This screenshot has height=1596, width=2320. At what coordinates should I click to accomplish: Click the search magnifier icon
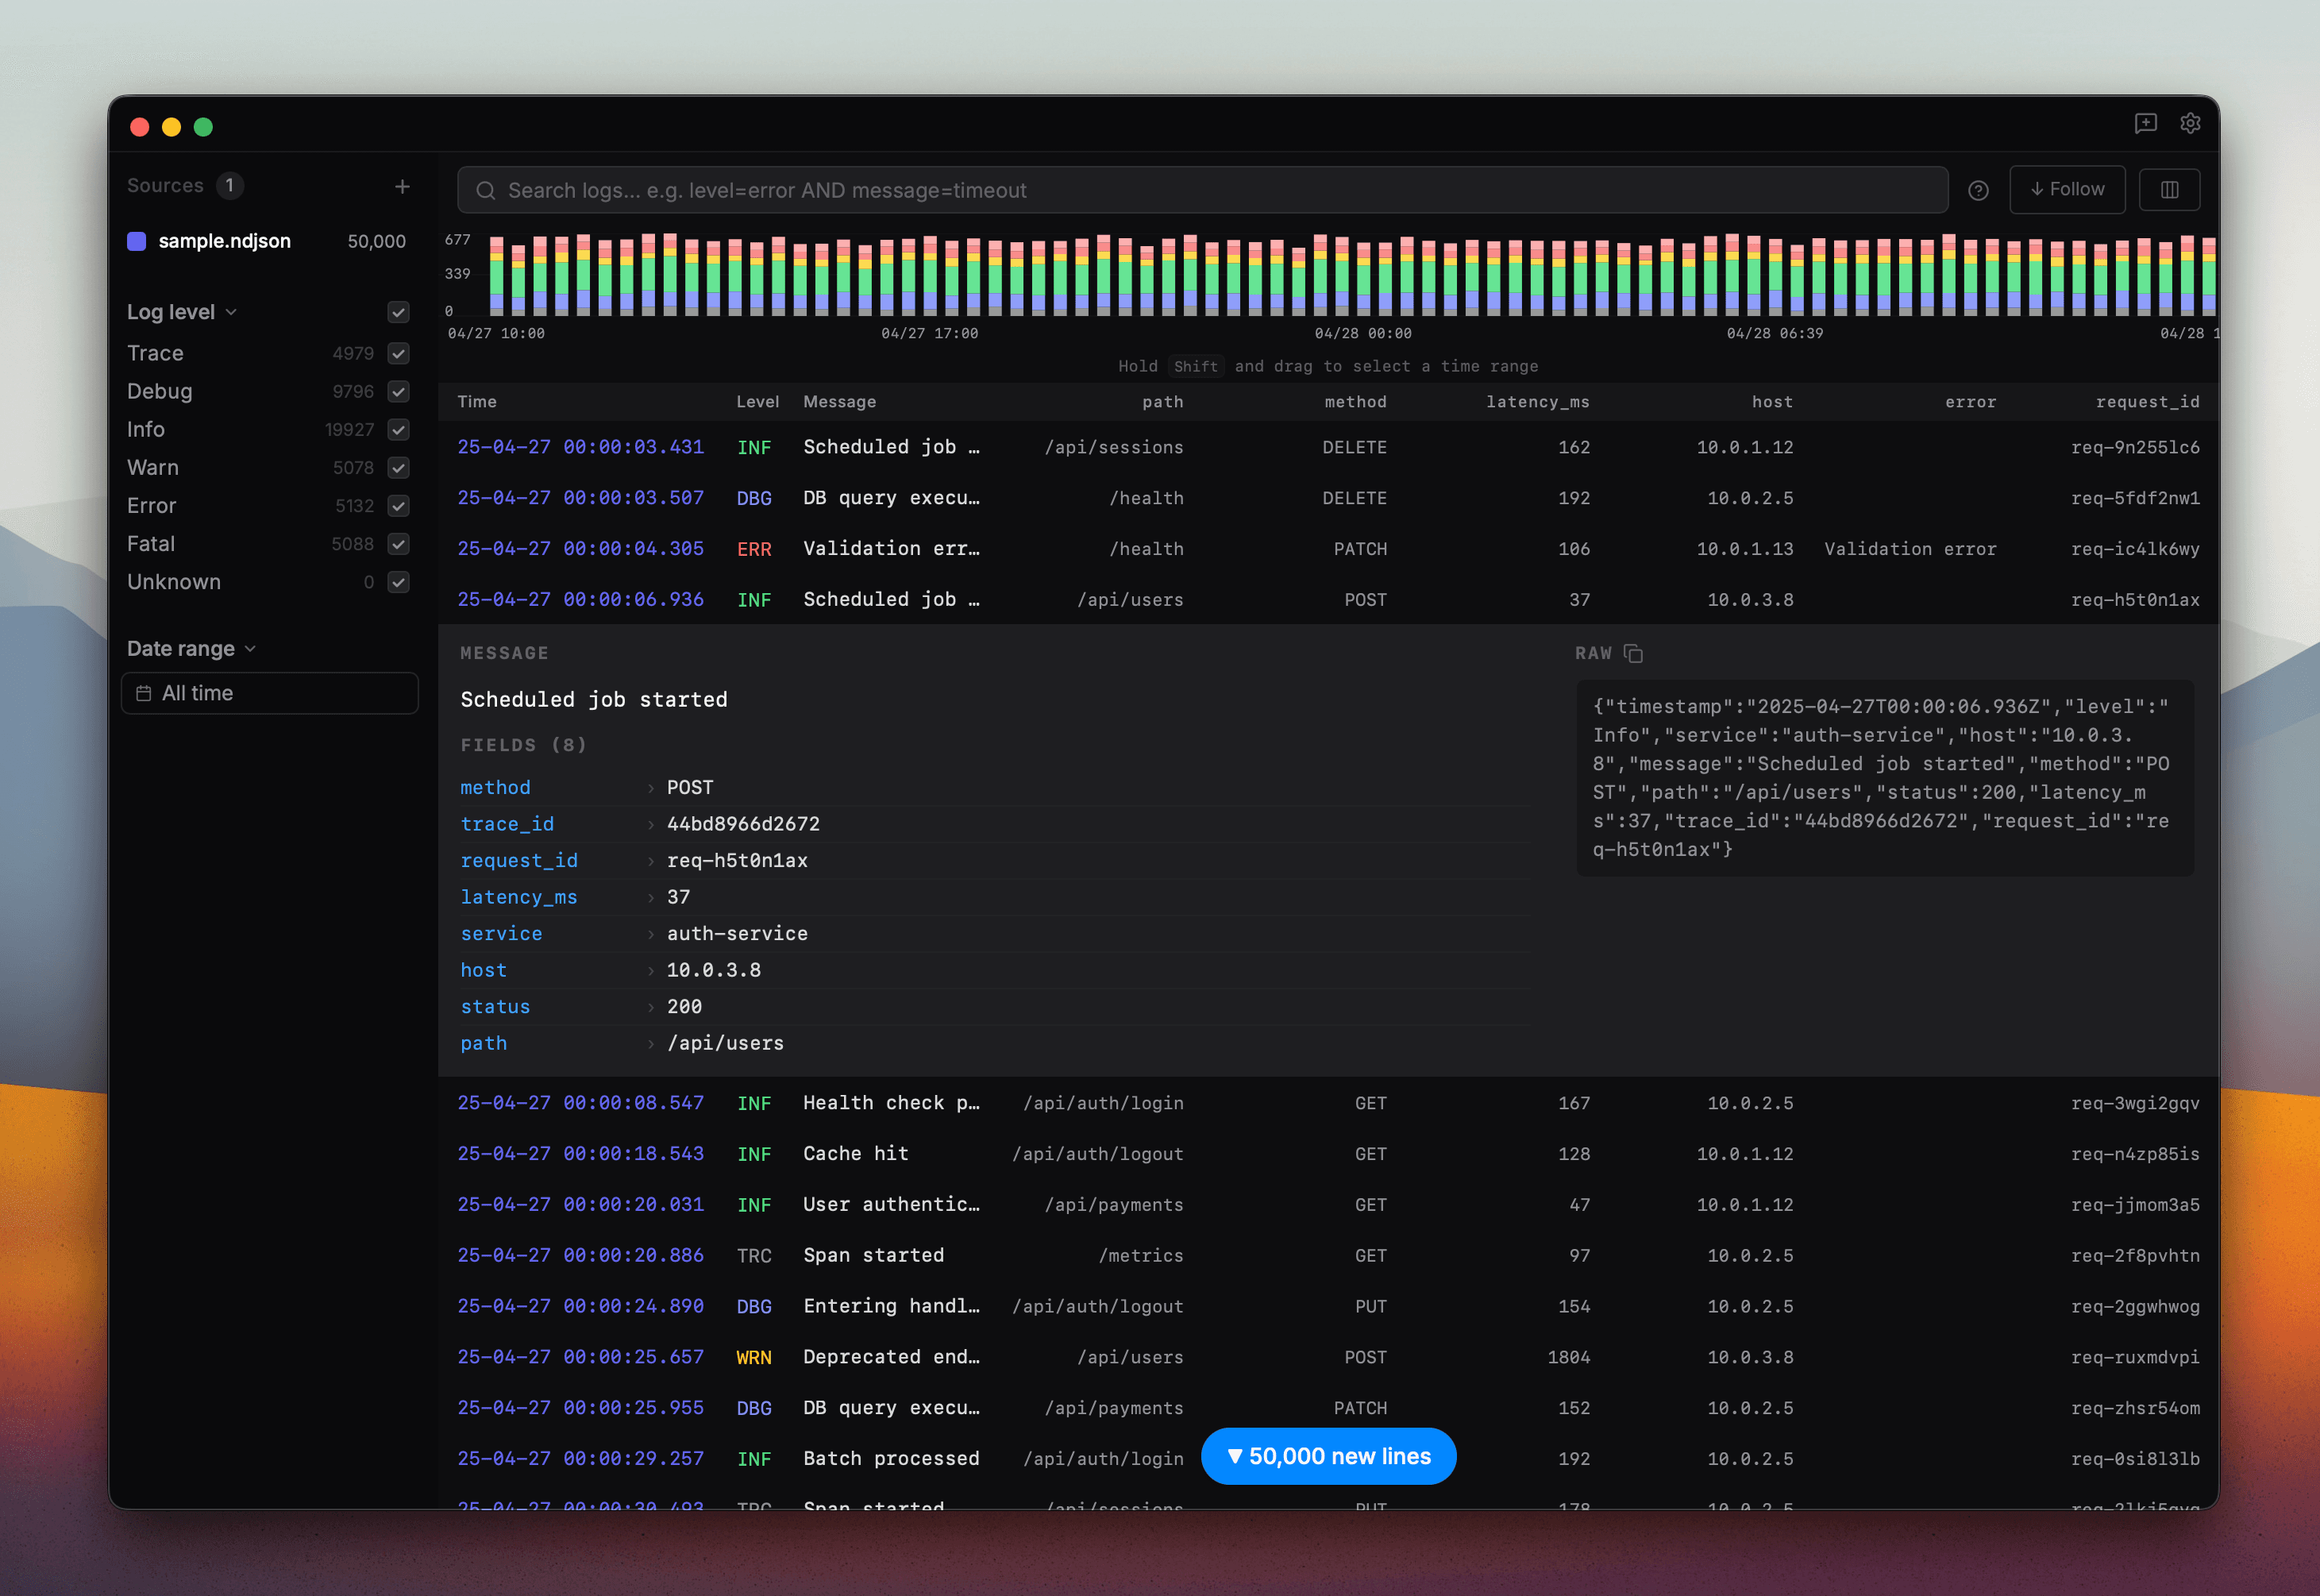pyautogui.click(x=486, y=190)
